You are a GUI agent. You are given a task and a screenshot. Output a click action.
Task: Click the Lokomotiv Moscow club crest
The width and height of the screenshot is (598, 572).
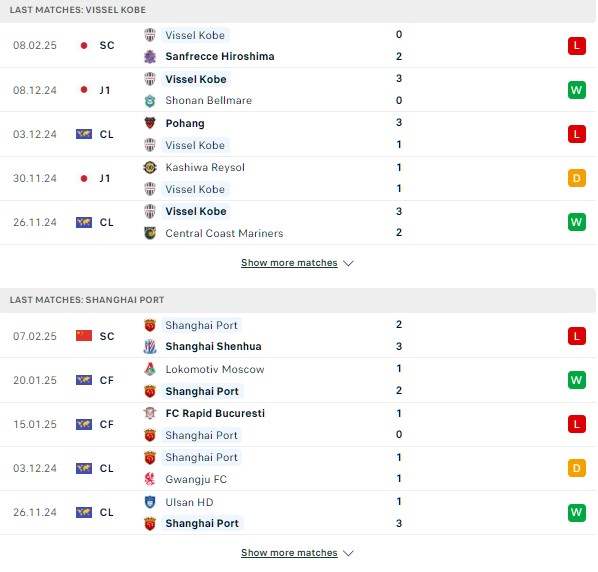pos(150,369)
